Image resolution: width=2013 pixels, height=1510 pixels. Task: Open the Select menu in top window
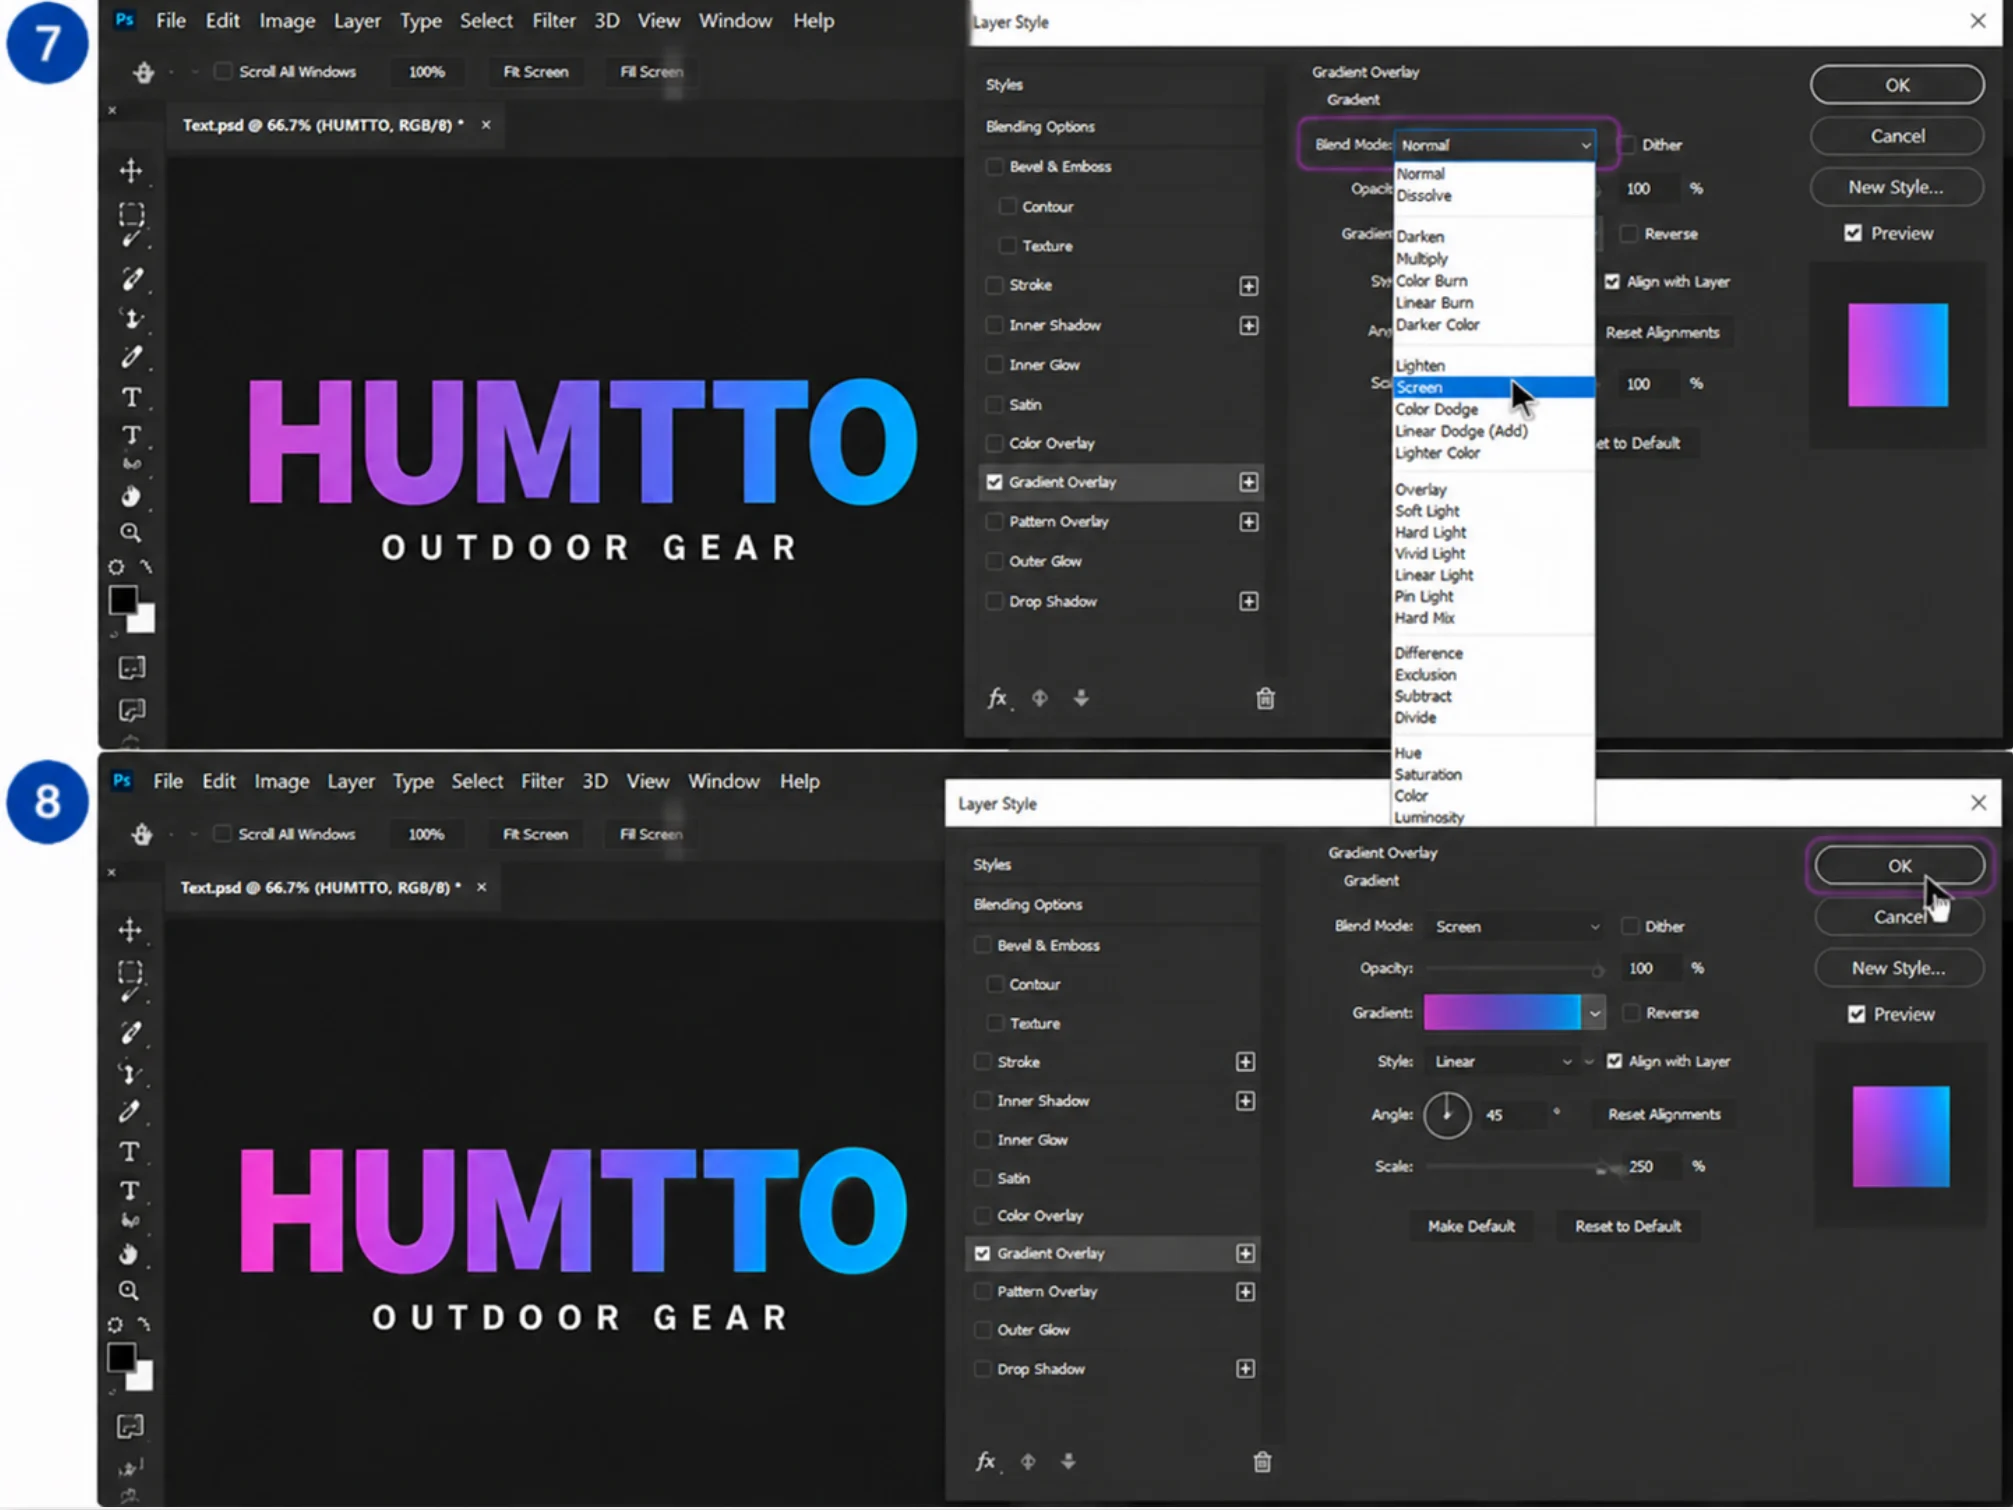(486, 21)
